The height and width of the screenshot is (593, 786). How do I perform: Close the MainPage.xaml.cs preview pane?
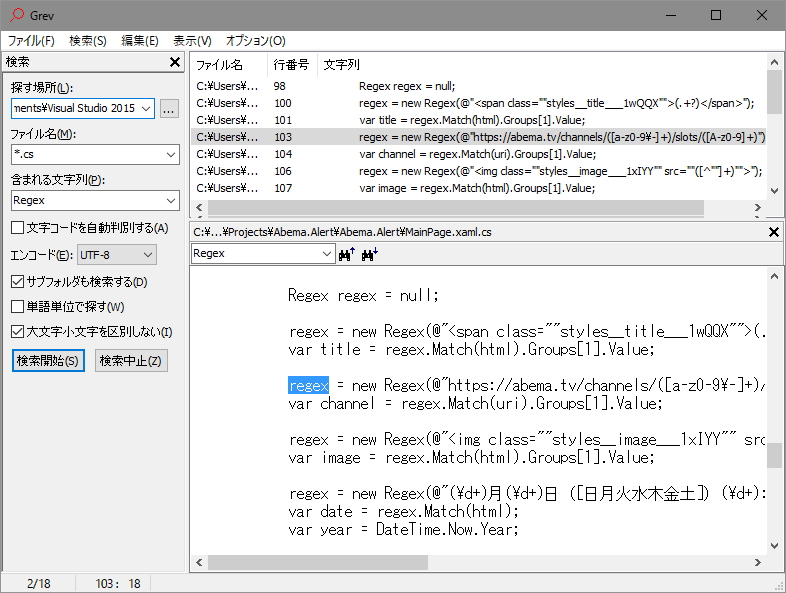(x=773, y=232)
